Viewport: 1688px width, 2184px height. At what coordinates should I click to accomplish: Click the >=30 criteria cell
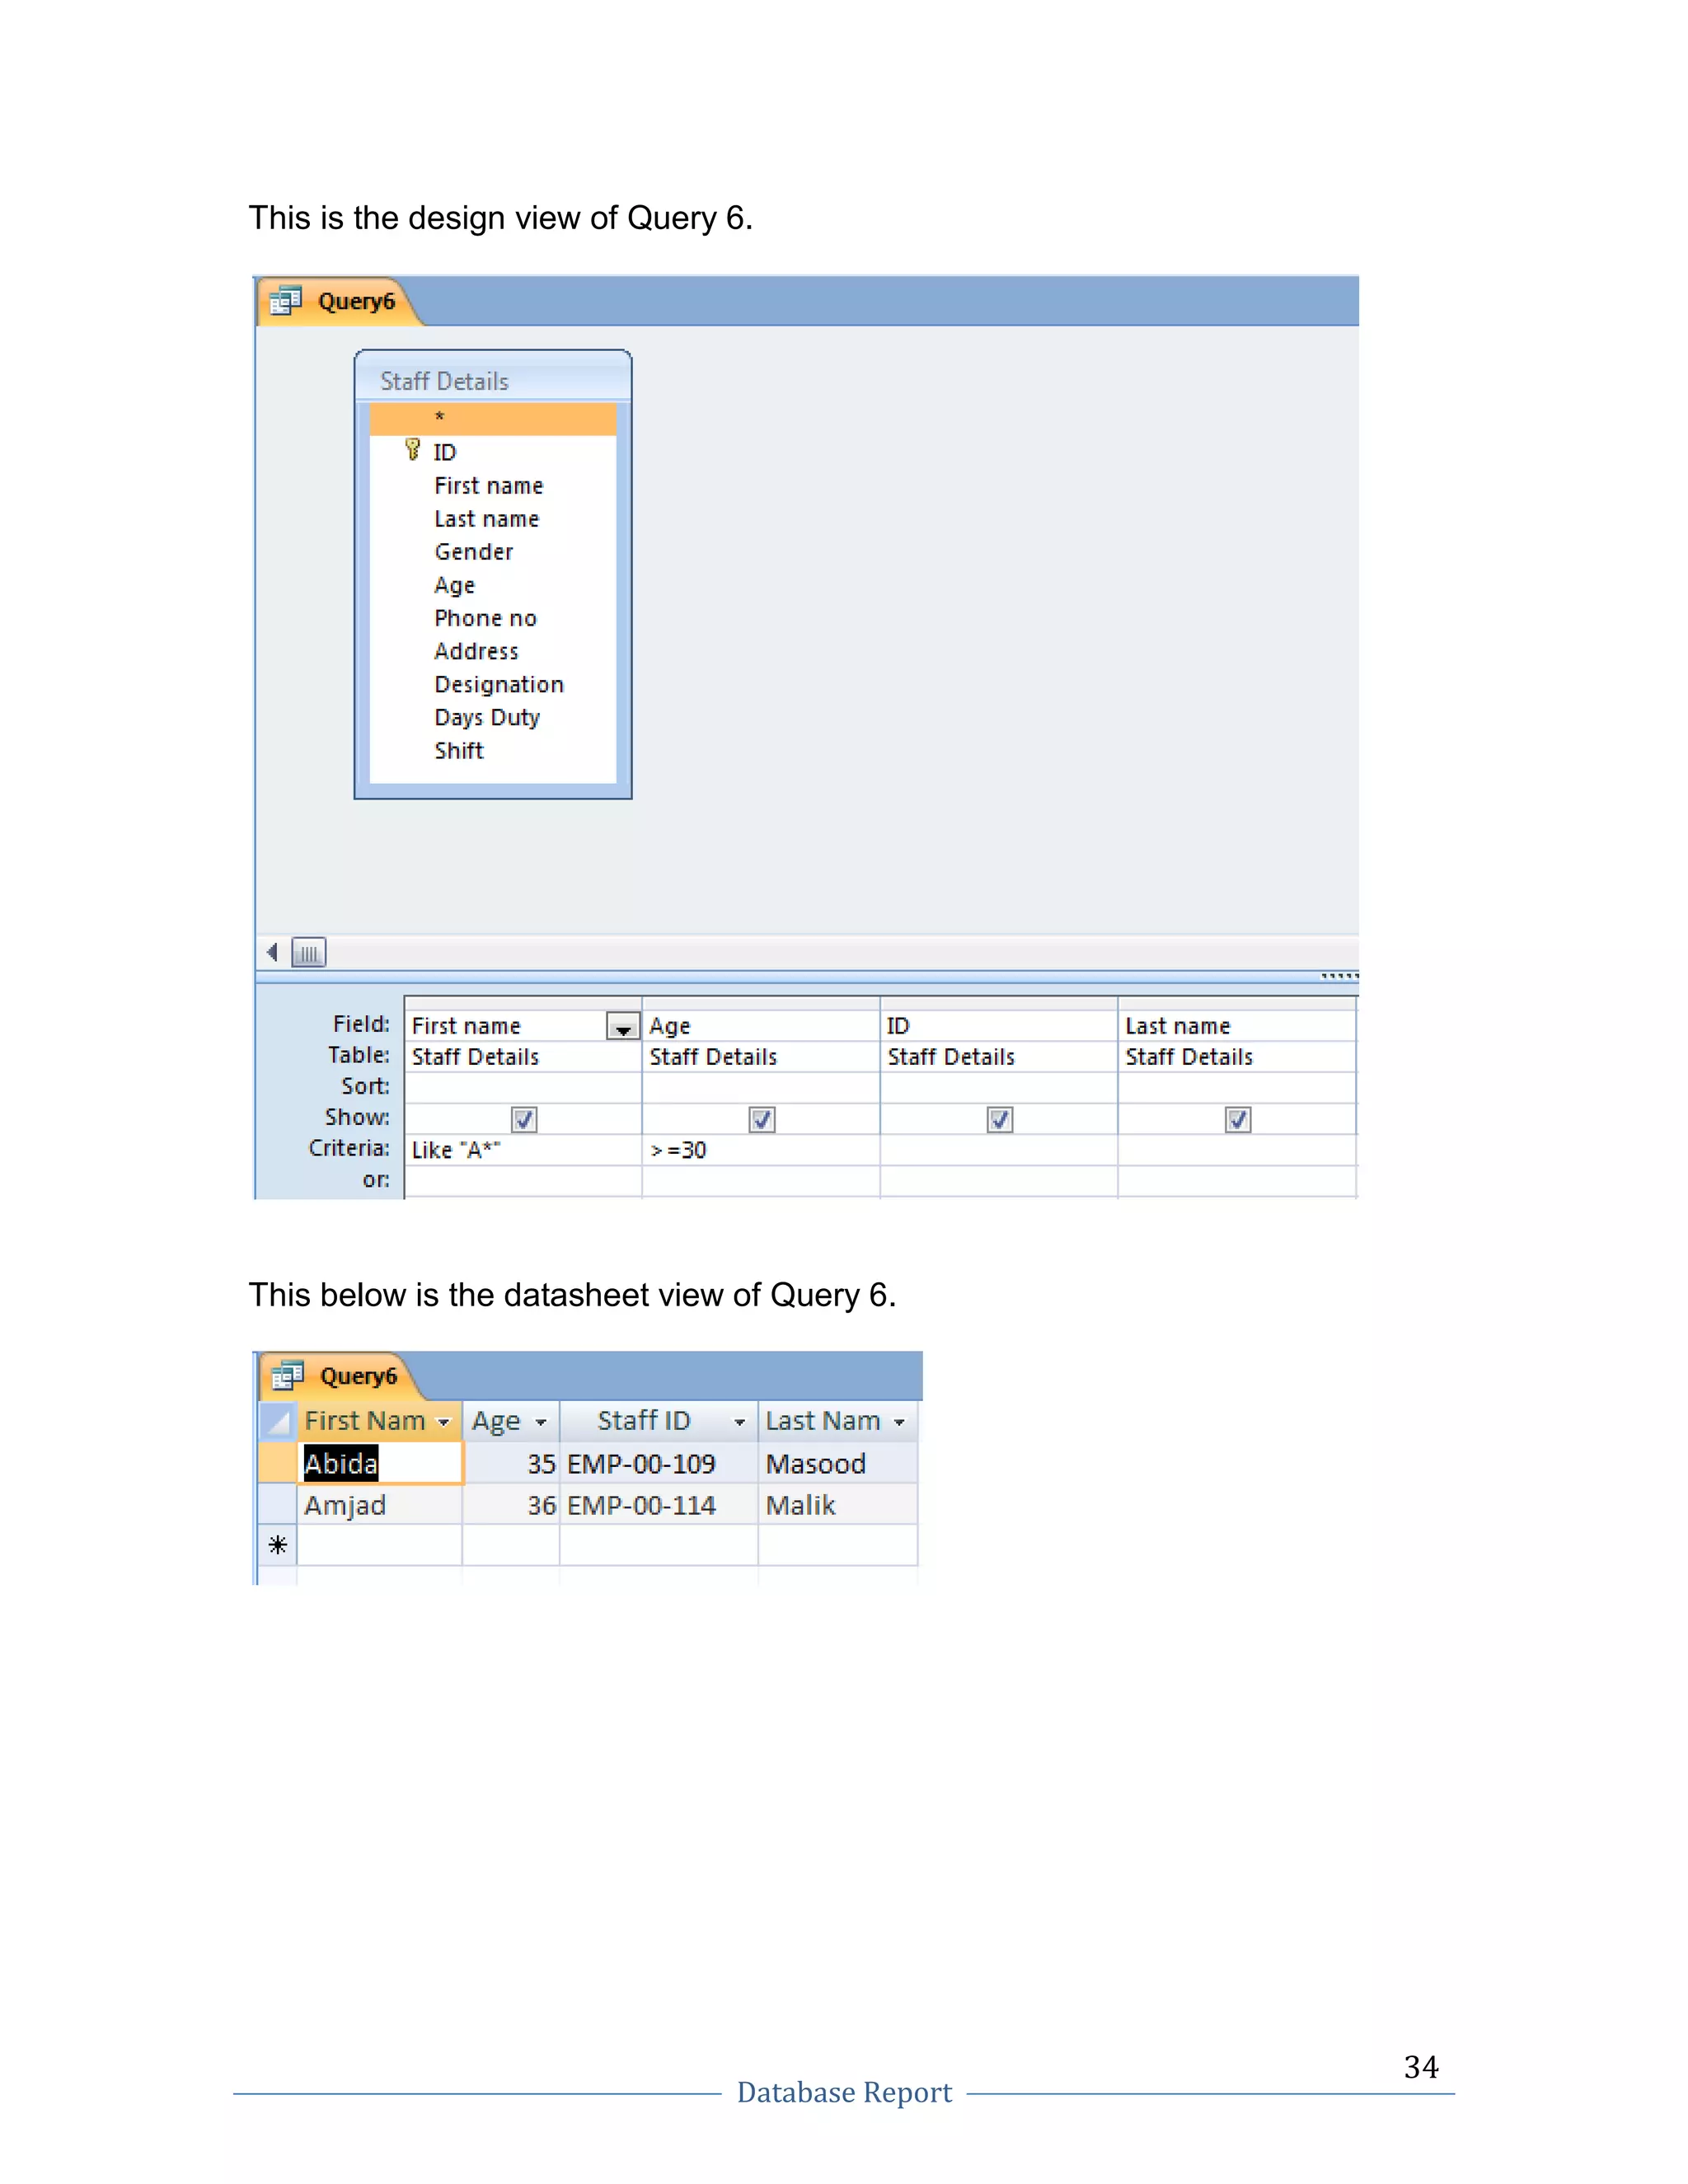(761, 1150)
